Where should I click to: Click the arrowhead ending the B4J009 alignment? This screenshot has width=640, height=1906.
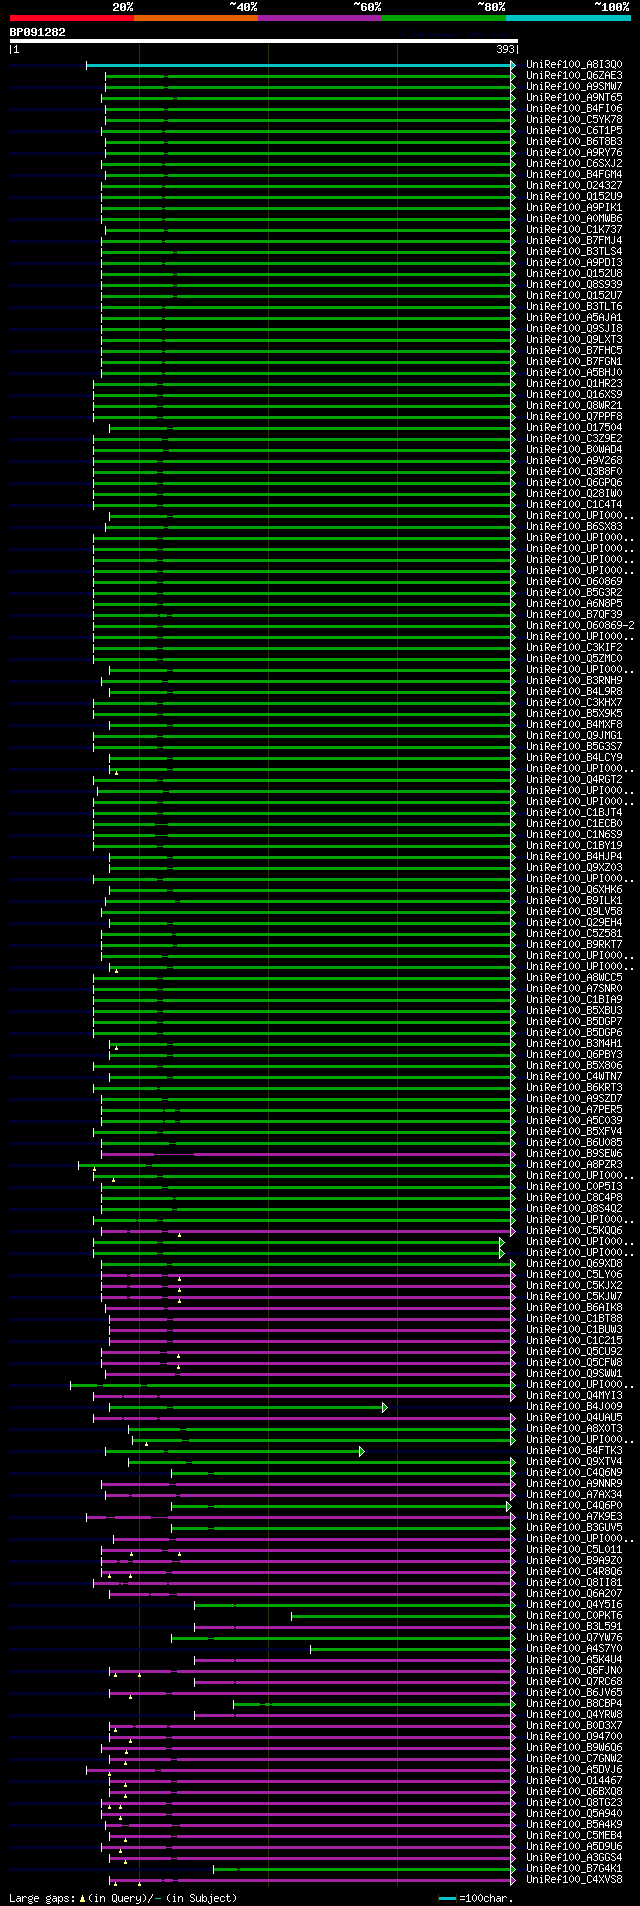385,1407
